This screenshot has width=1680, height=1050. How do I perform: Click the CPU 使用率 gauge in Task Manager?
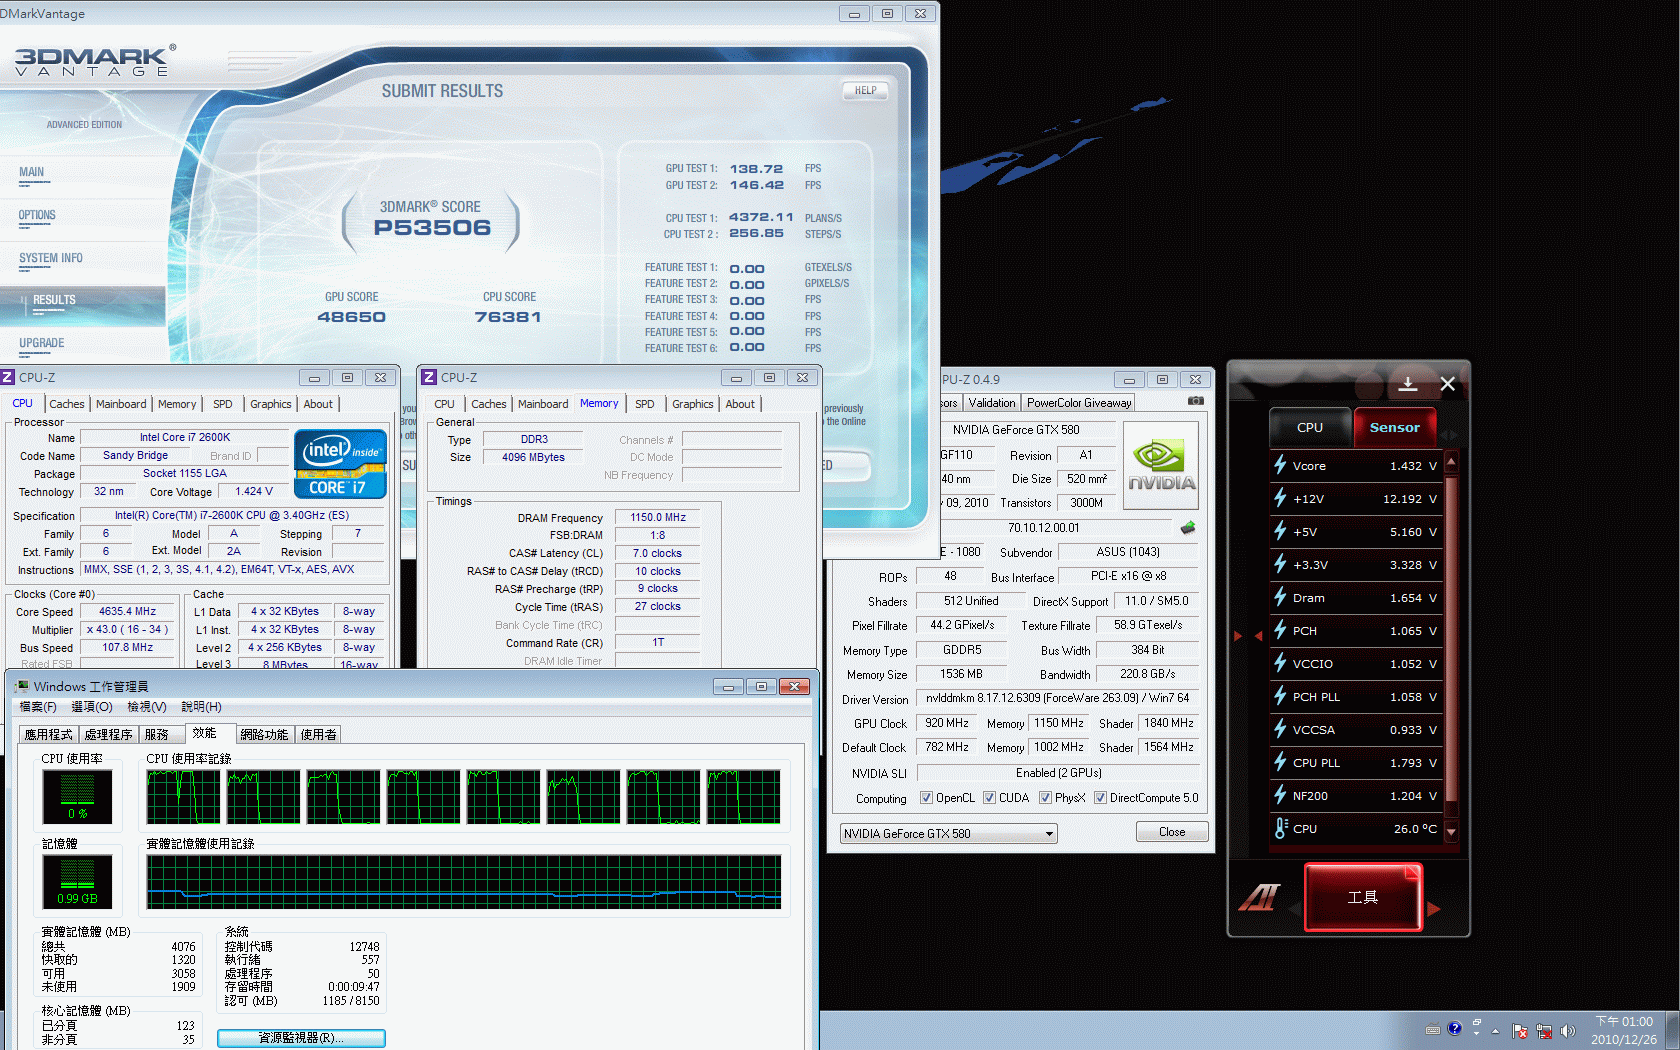coord(77,796)
